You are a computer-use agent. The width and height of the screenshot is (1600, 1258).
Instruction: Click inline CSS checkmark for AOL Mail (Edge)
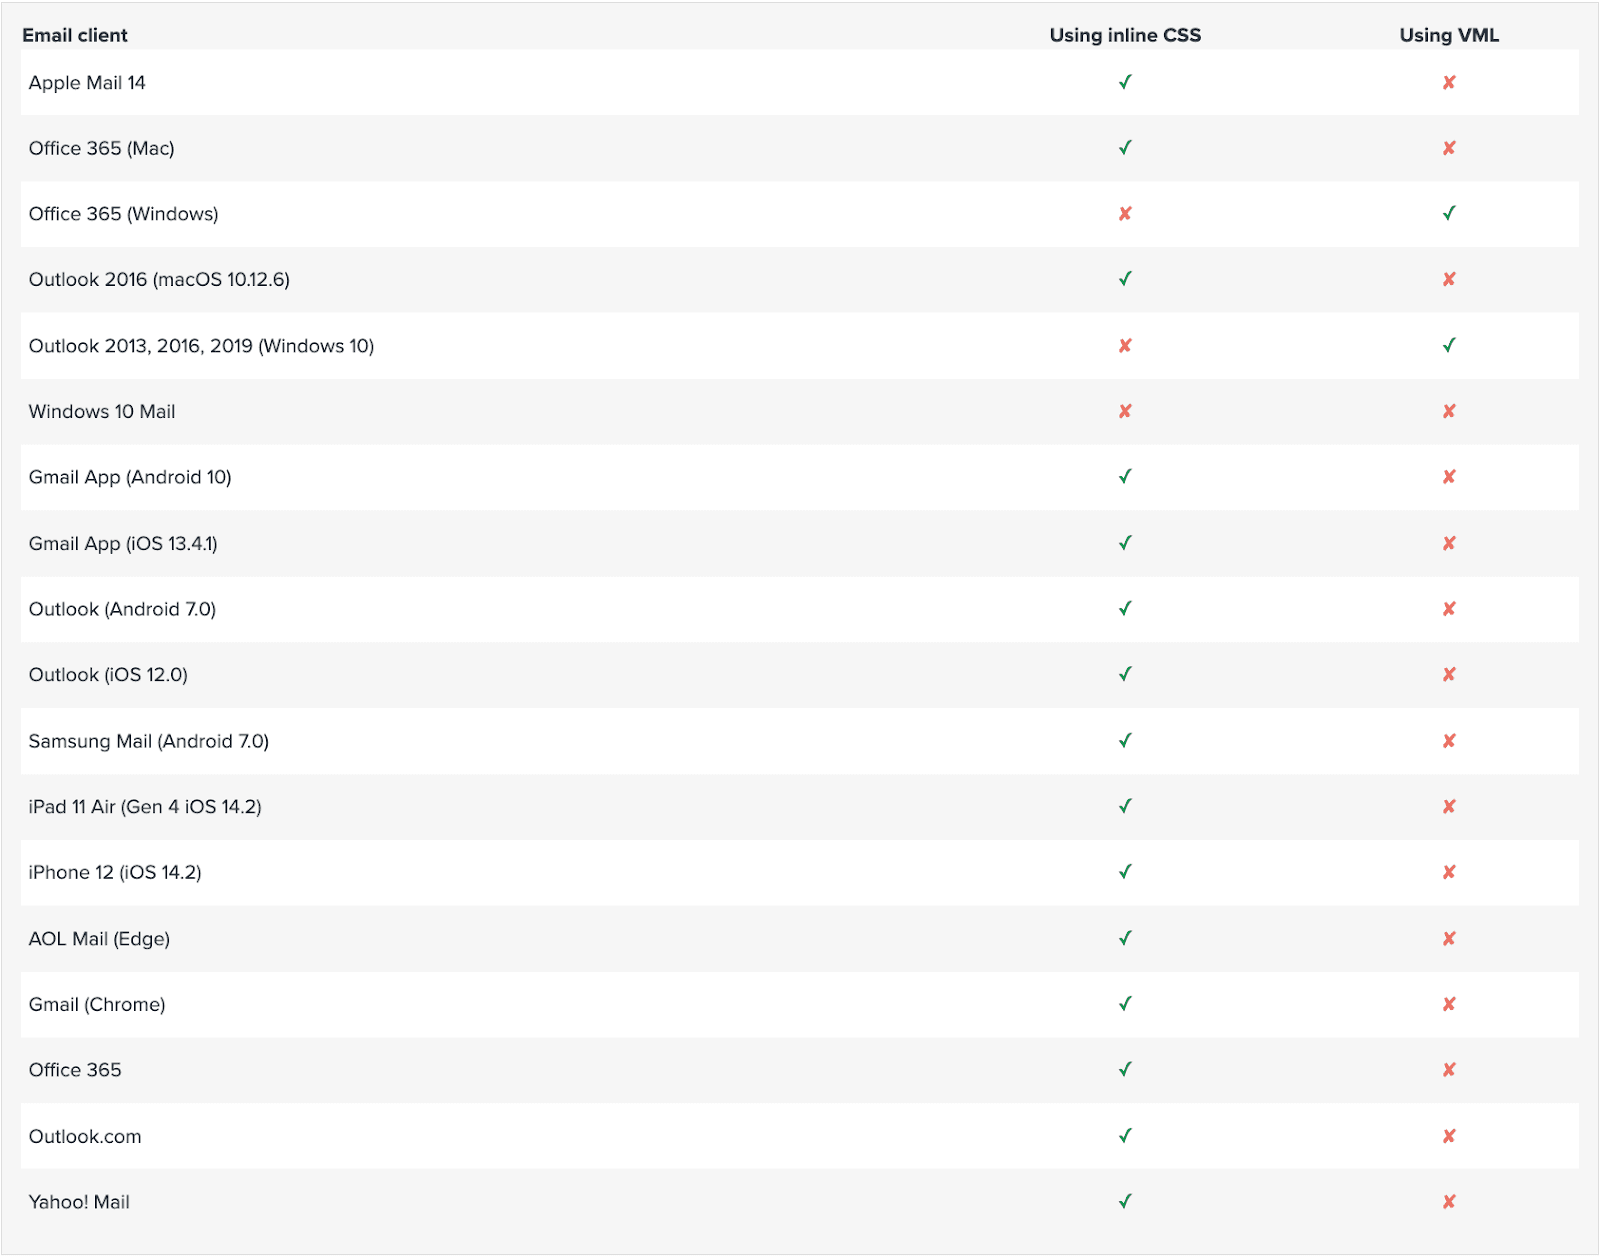pos(1125,938)
